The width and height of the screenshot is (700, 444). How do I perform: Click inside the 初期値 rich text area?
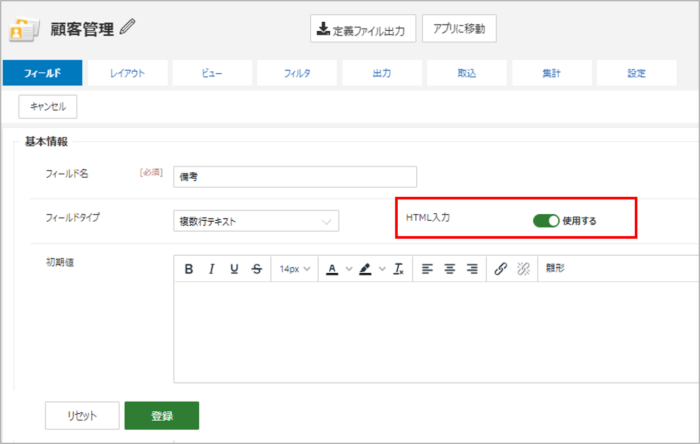tap(437, 332)
